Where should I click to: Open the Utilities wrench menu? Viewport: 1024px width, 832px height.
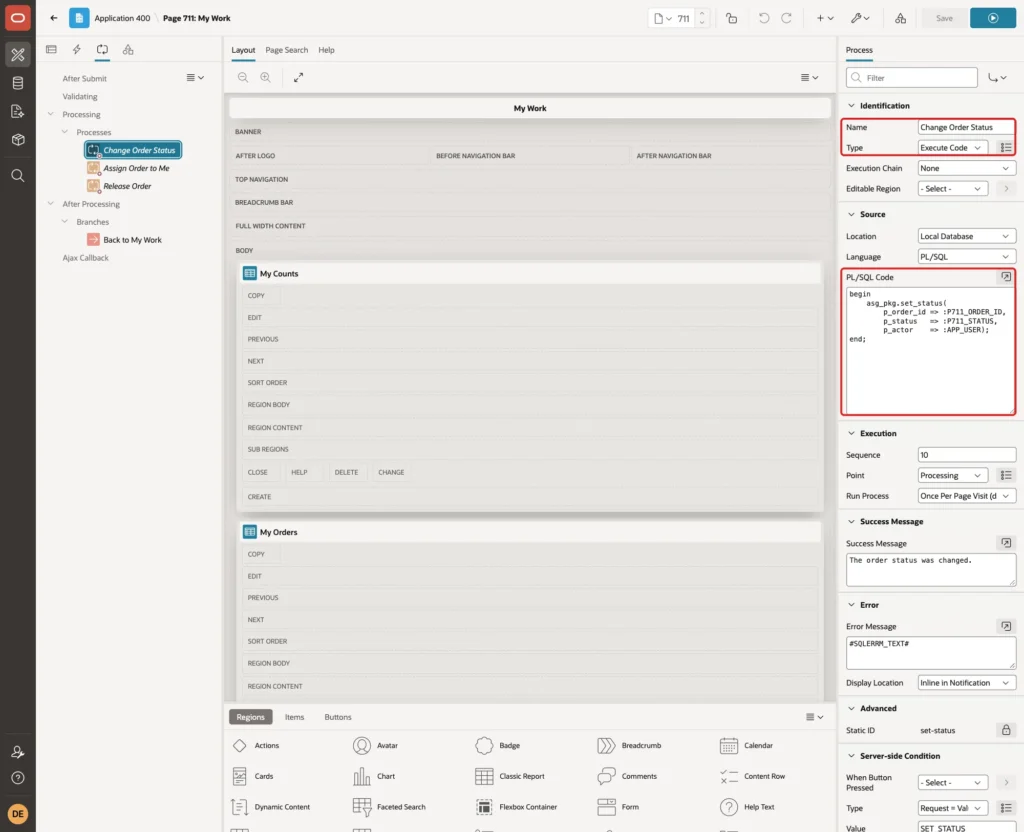(x=860, y=18)
